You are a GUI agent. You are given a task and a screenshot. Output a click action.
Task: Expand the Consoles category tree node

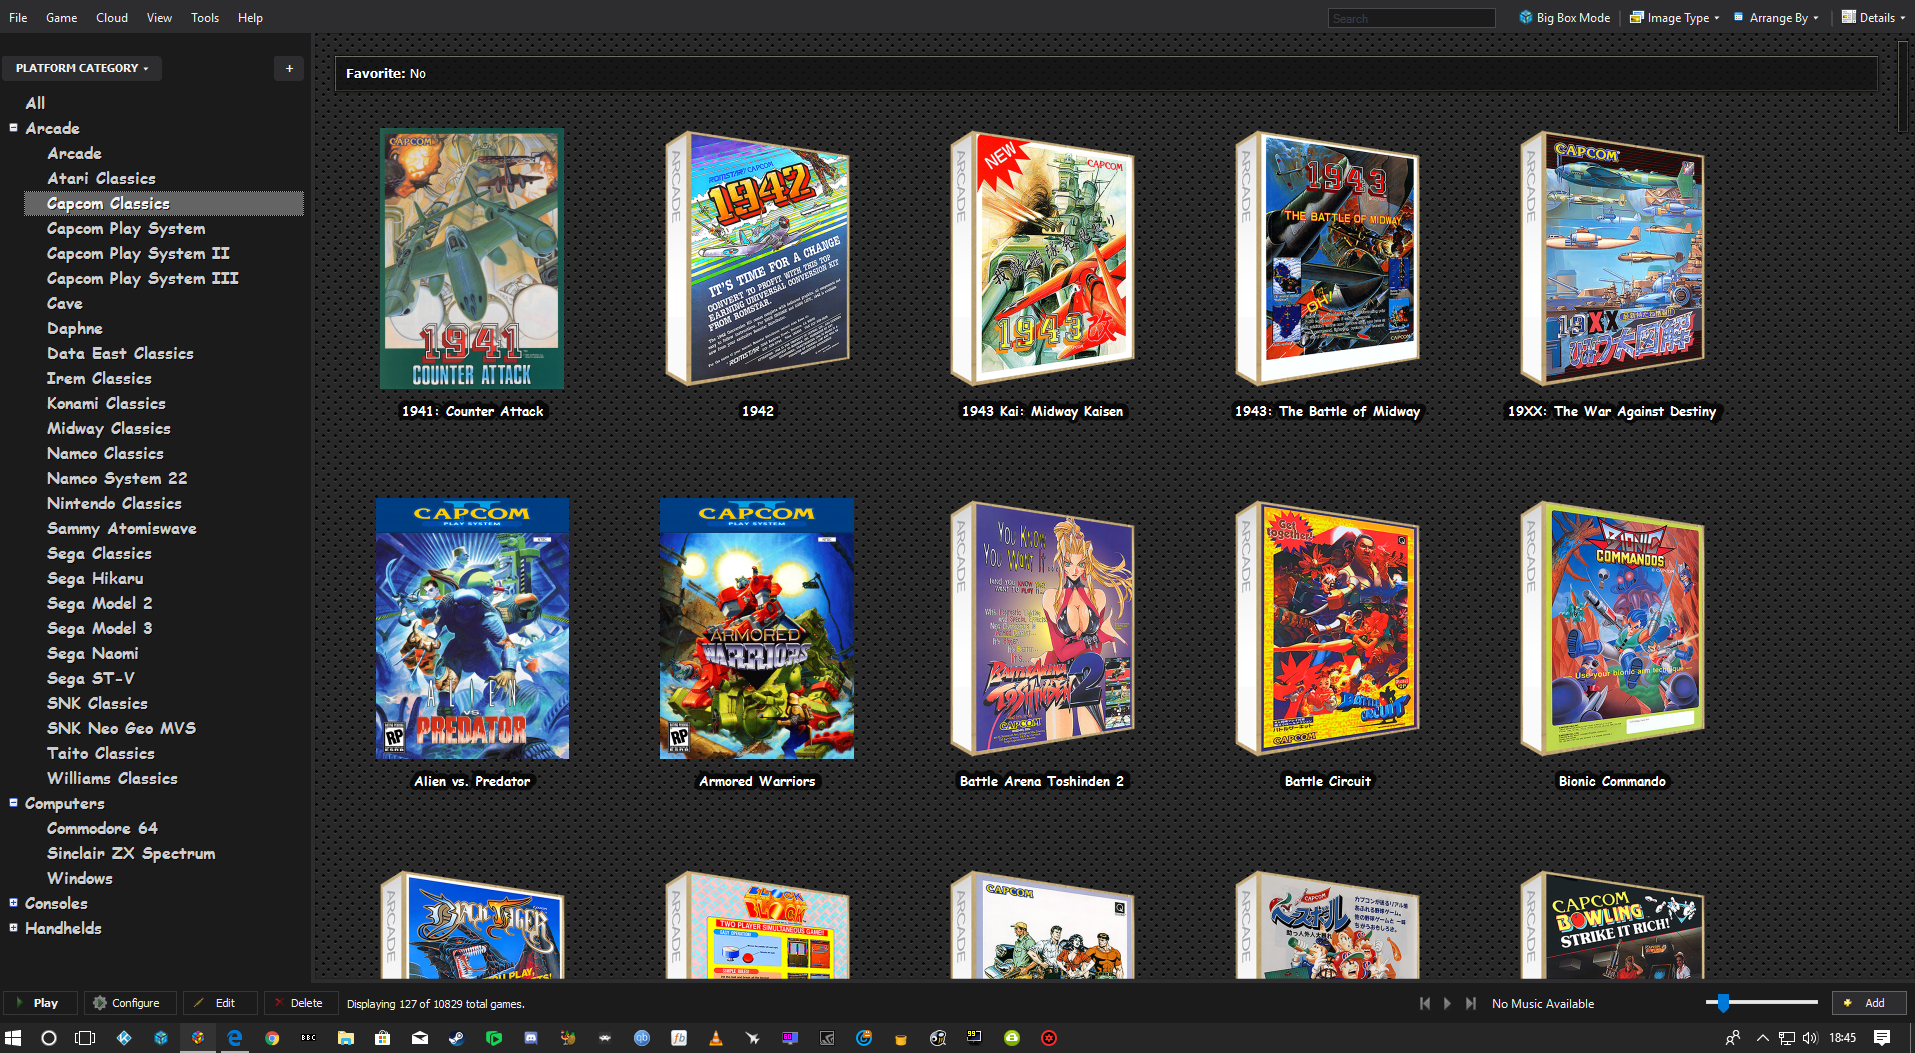pos(13,902)
